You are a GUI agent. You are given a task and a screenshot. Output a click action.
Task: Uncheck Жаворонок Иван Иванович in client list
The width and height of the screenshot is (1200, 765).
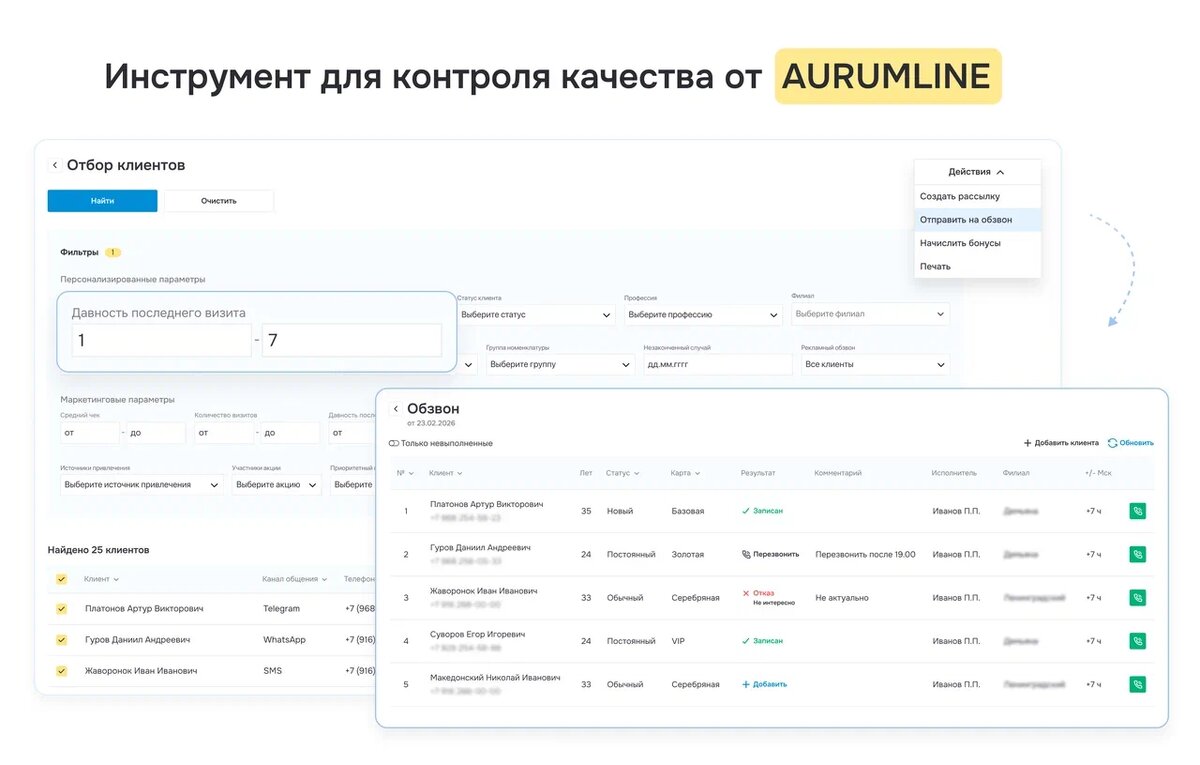62,671
